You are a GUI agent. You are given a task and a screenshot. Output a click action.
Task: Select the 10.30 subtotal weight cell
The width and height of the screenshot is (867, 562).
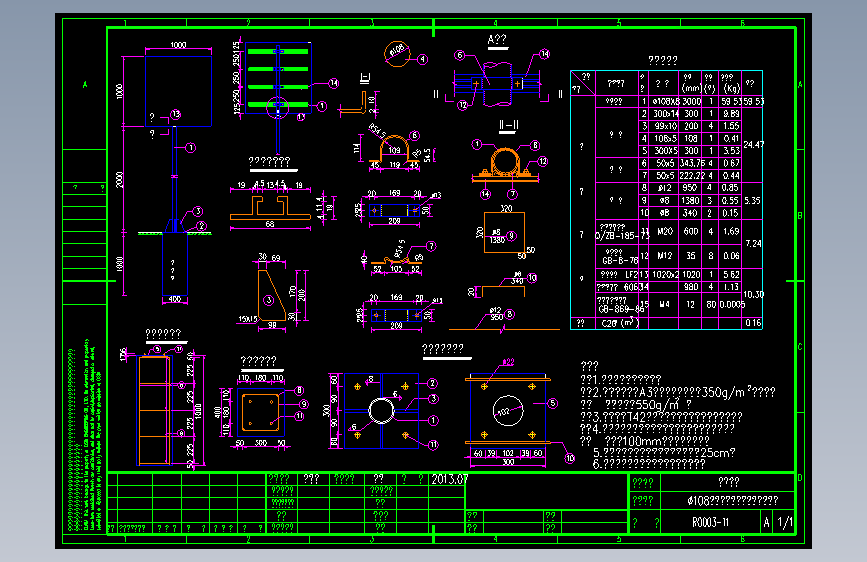tap(753, 295)
